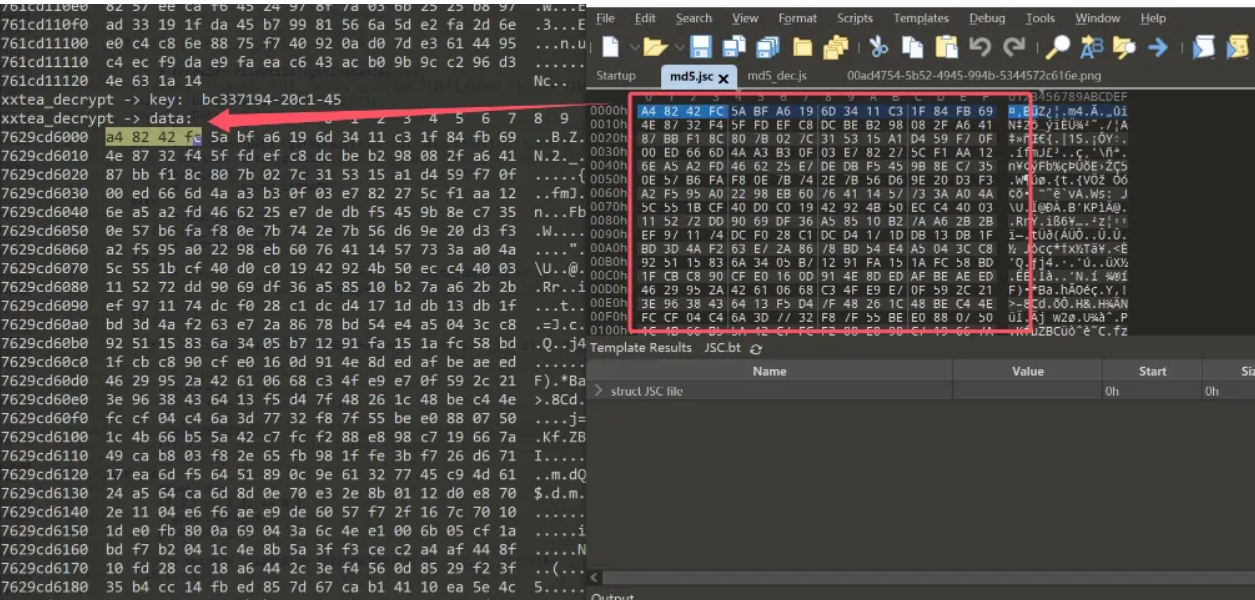Click the Redo arrow icon
Viewport: 1255px width, 600px height.
1014,46
